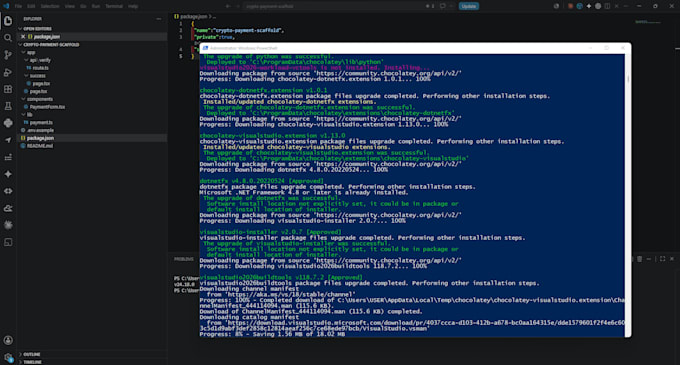This screenshot has width=680, height=365.
Task: Open the Source Control view
Action: click(8, 55)
